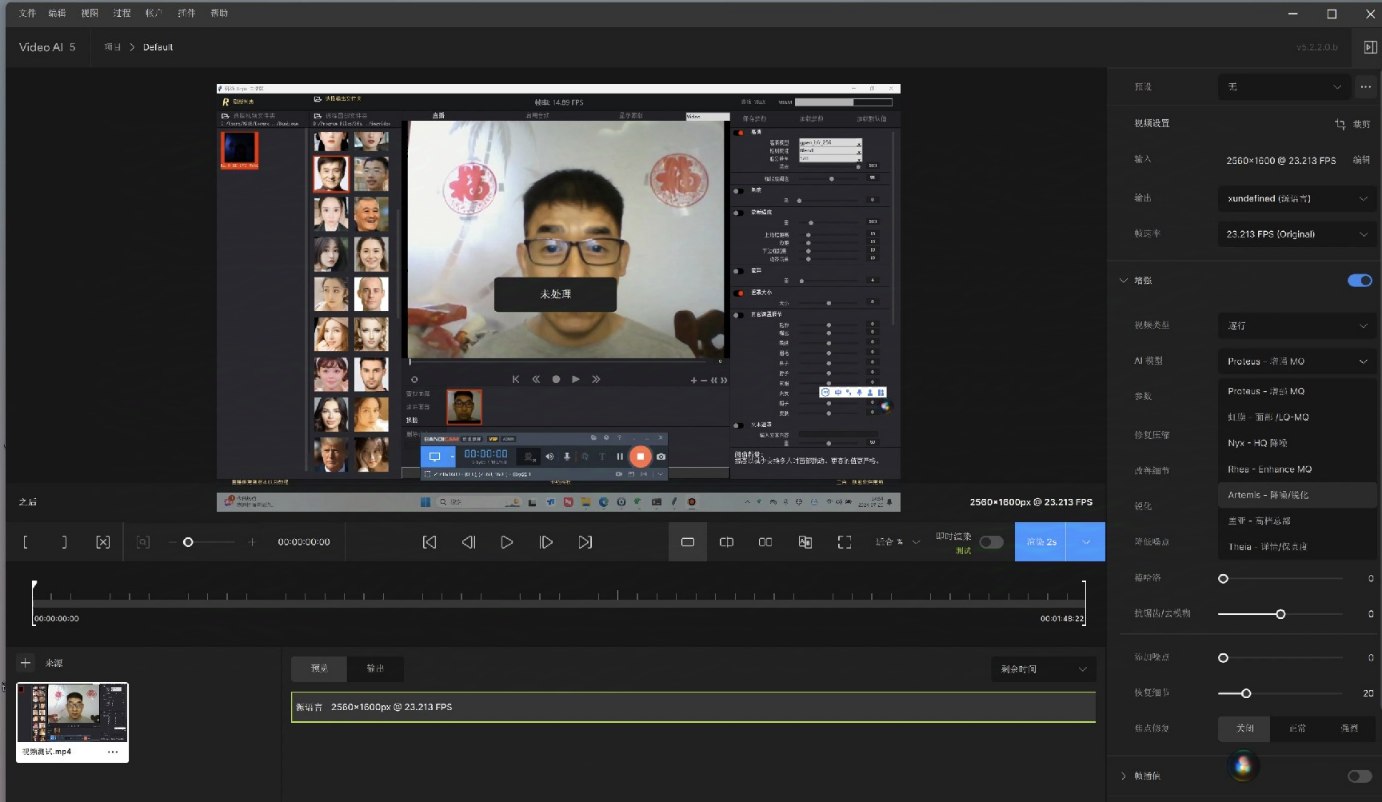Screen dimensions: 1382x802
Task: Open the 预设 preset dropdown
Action: point(1284,87)
